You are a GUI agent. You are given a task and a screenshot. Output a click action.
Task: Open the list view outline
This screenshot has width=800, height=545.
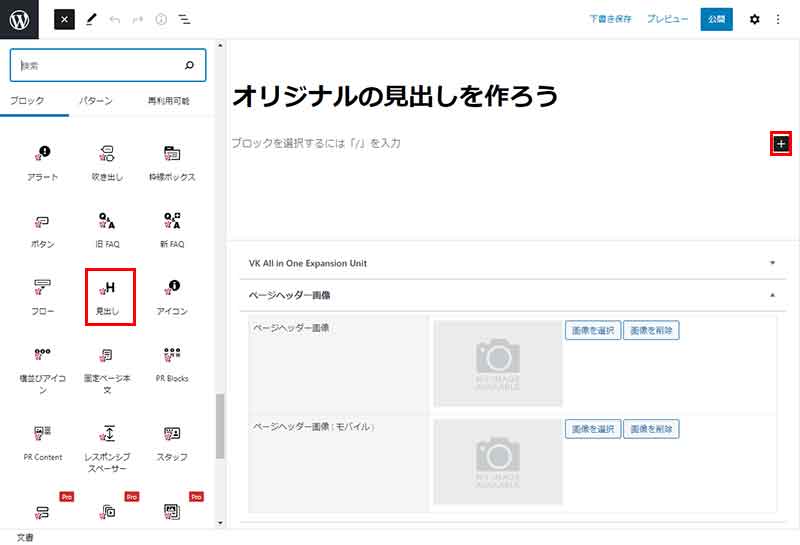tap(184, 19)
